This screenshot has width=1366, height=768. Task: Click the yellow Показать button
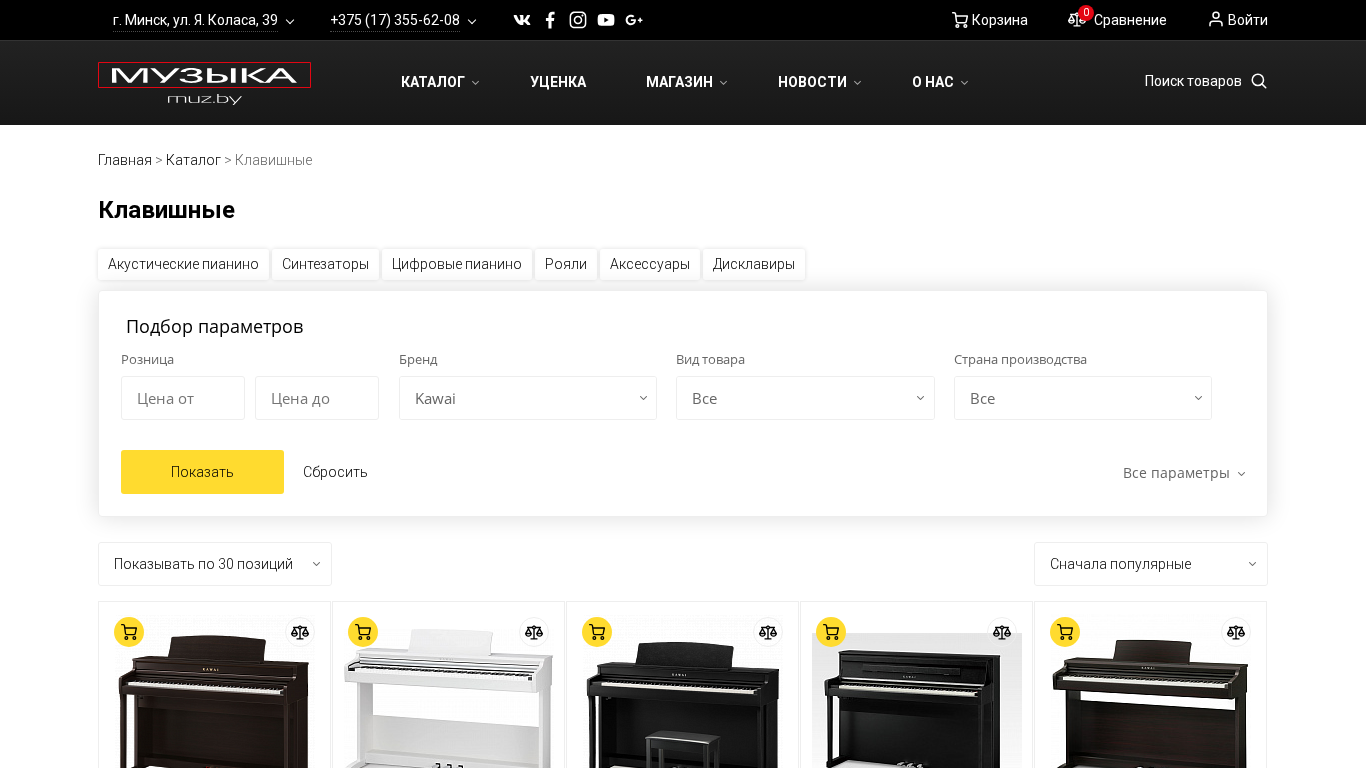pos(202,472)
